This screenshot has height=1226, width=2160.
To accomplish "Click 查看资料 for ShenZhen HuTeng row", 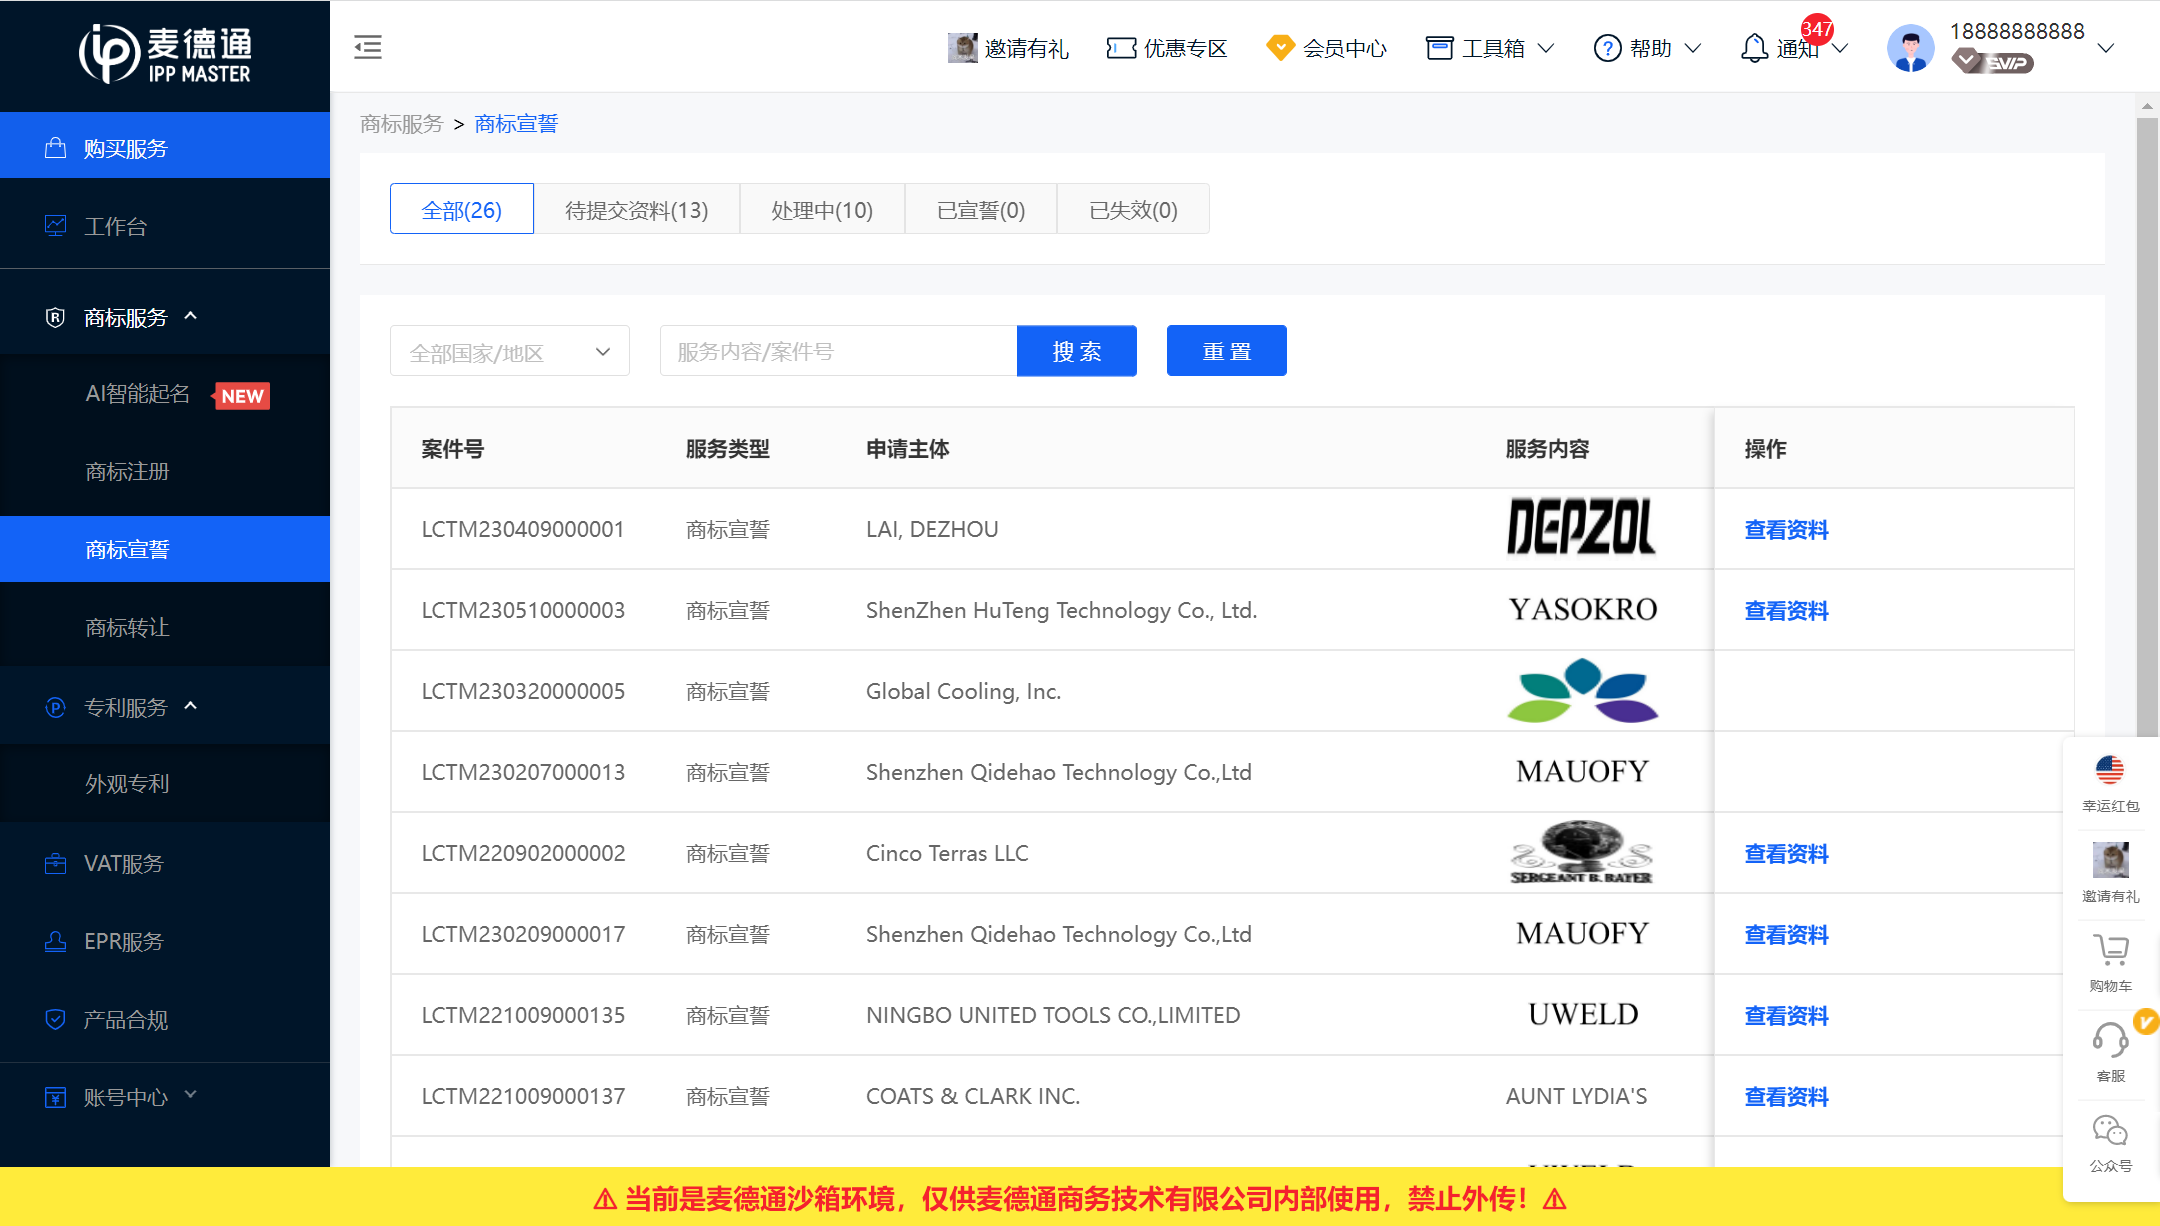I will tap(1786, 610).
